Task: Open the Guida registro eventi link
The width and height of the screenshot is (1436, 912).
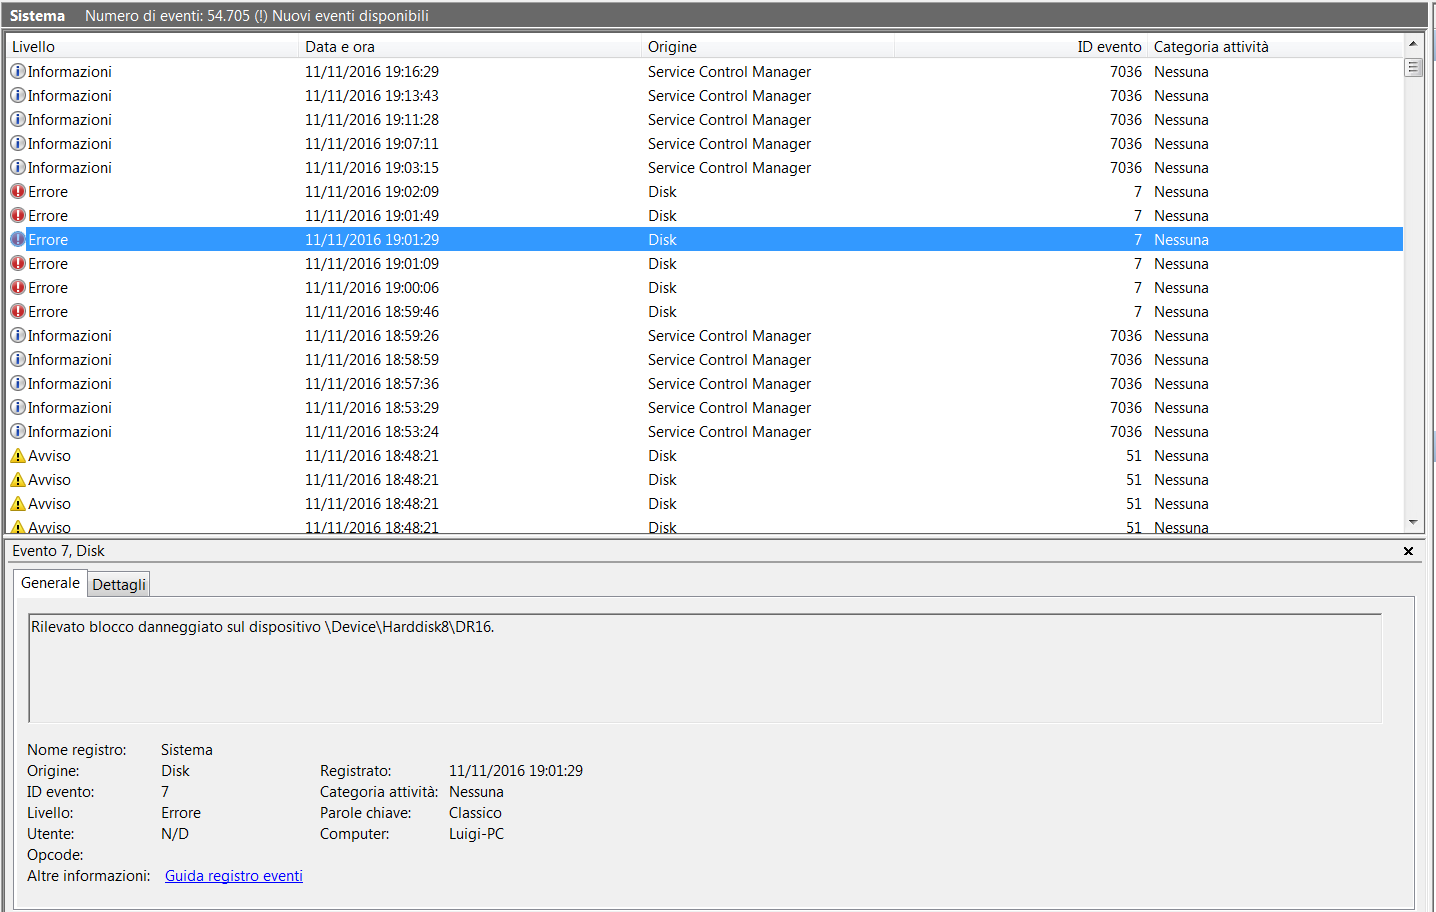Action: (x=233, y=876)
